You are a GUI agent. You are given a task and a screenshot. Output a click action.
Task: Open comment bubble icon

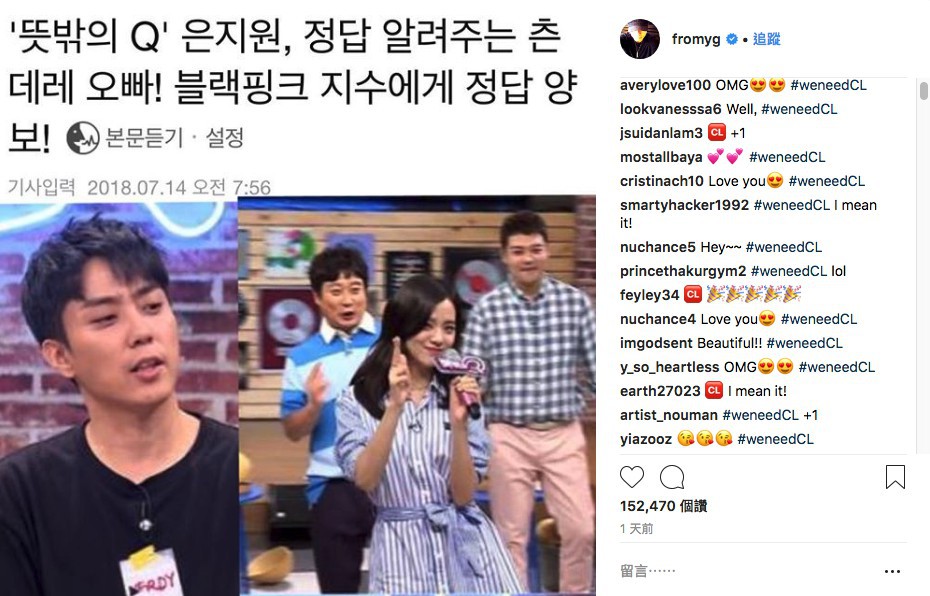[x=672, y=477]
